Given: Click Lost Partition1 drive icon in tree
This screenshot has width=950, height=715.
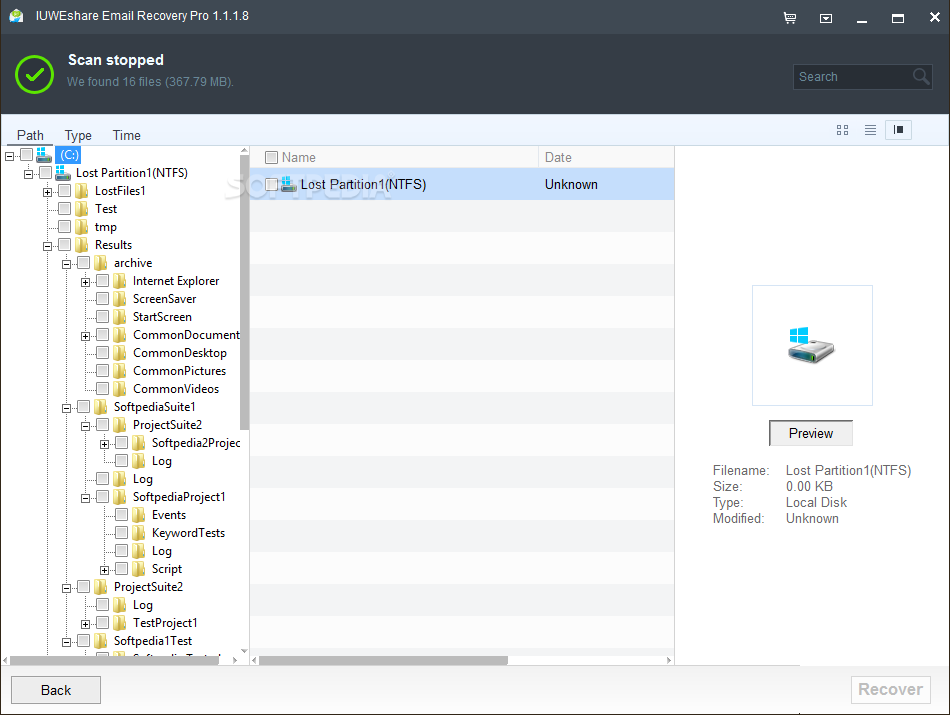Looking at the screenshot, I should 62,173.
